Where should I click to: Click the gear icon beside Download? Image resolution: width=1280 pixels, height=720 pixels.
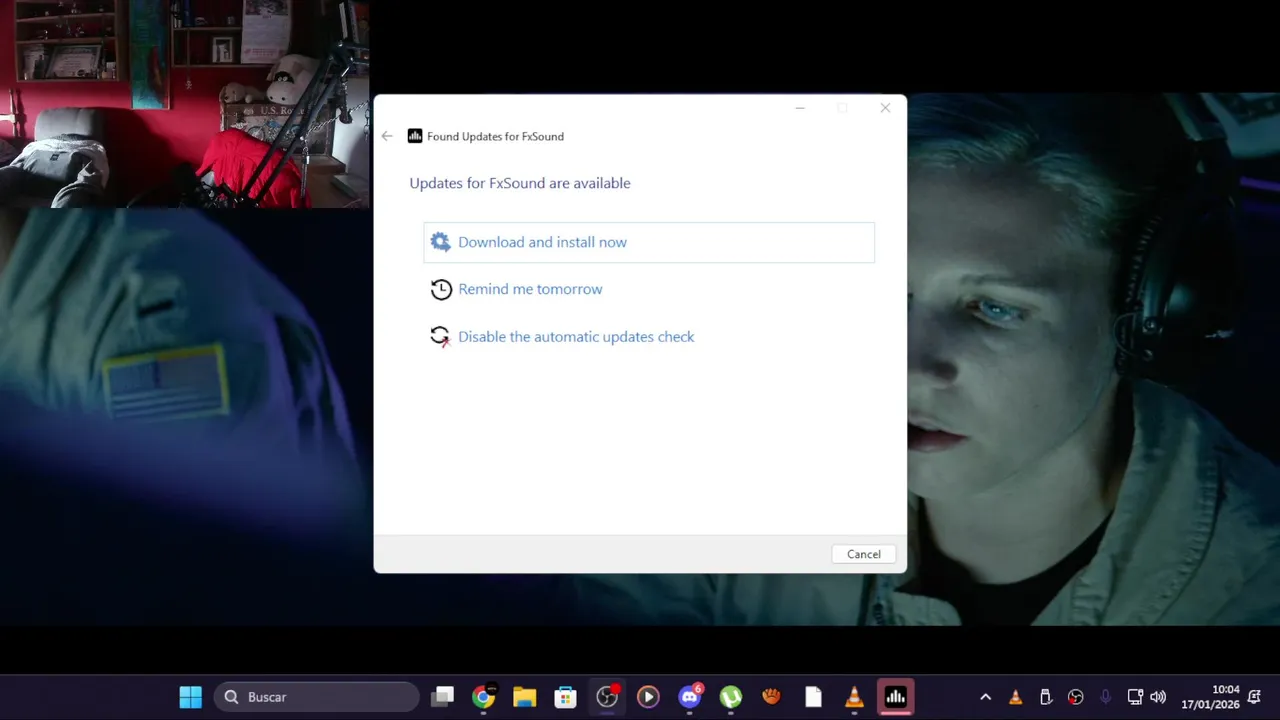(x=440, y=242)
